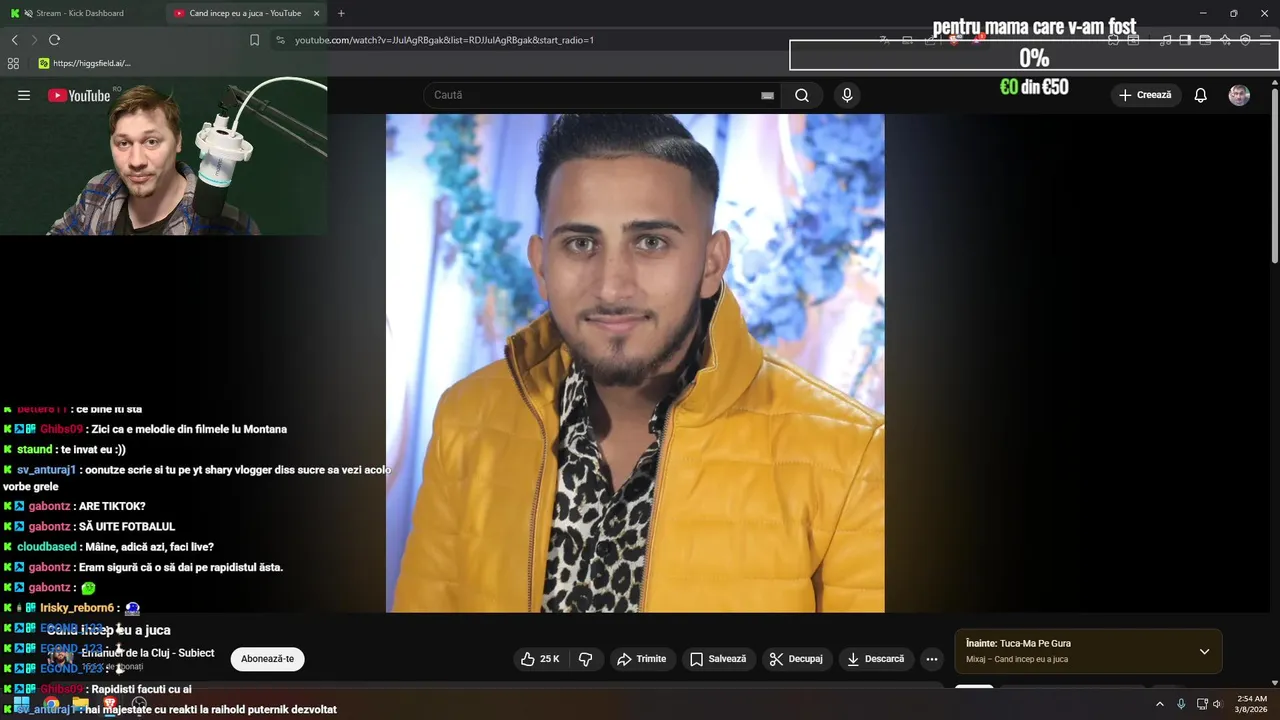Open more actions three-dot menu
Screen dimensions: 1280x720
(x=932, y=659)
